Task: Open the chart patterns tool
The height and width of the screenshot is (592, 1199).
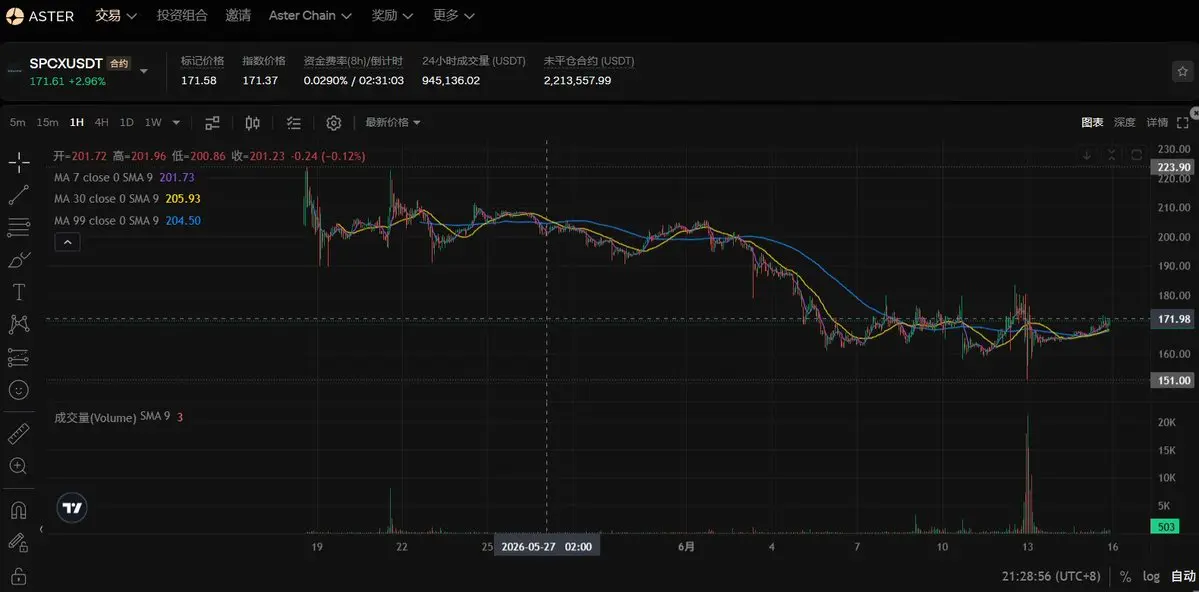Action: click(18, 324)
